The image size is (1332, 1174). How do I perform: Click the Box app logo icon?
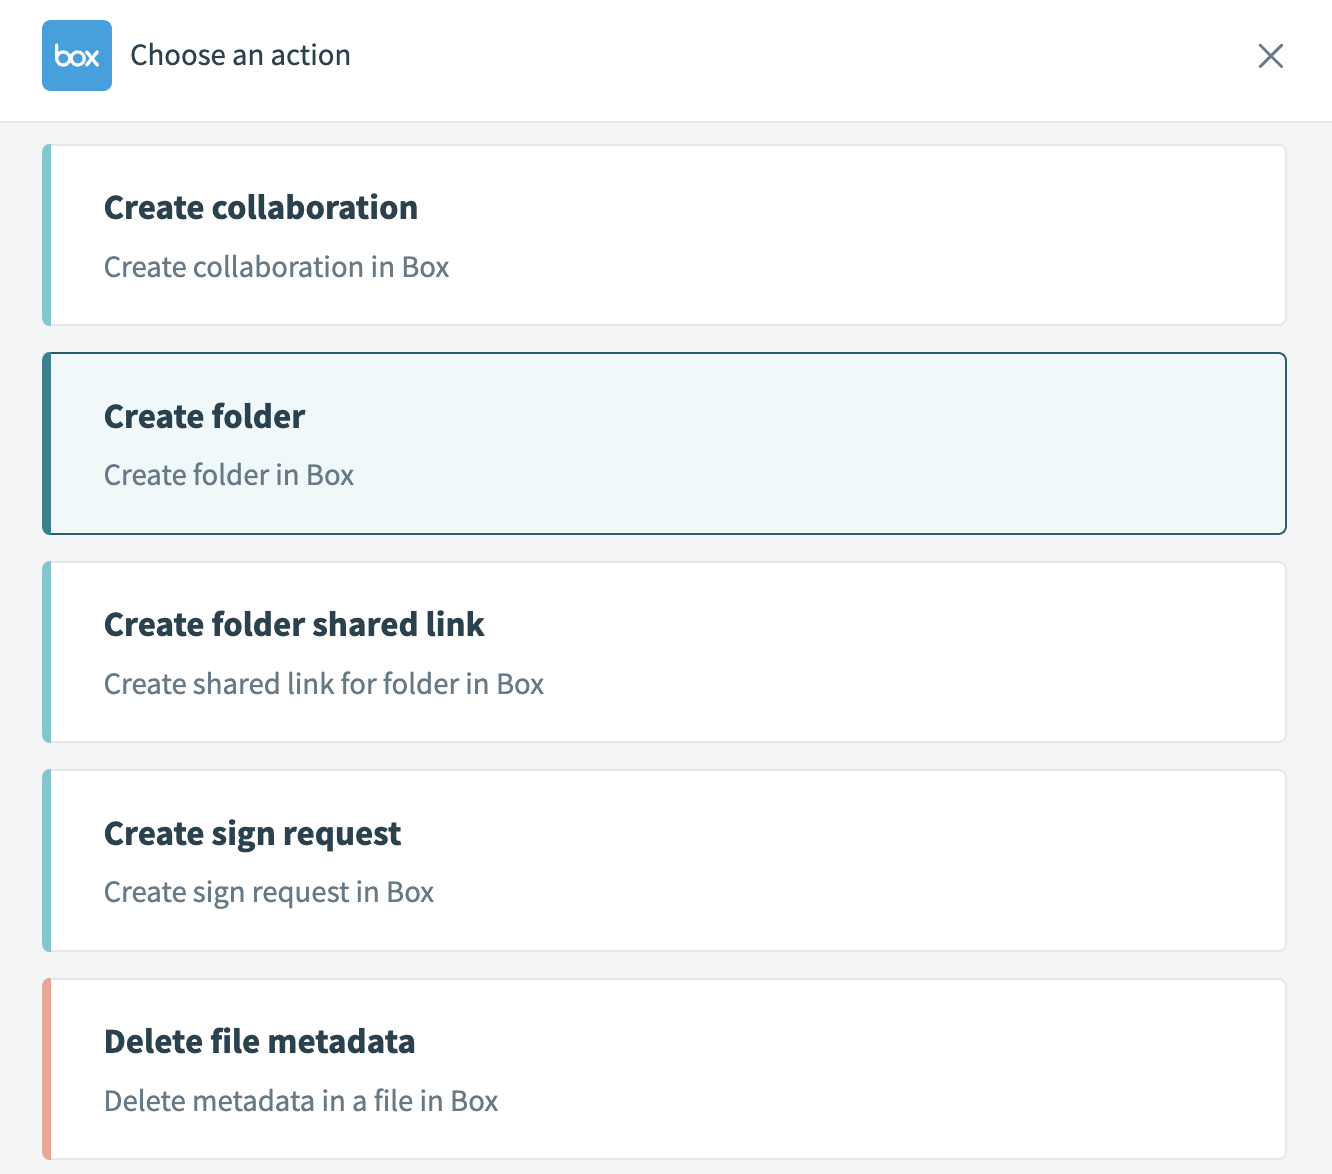(77, 56)
